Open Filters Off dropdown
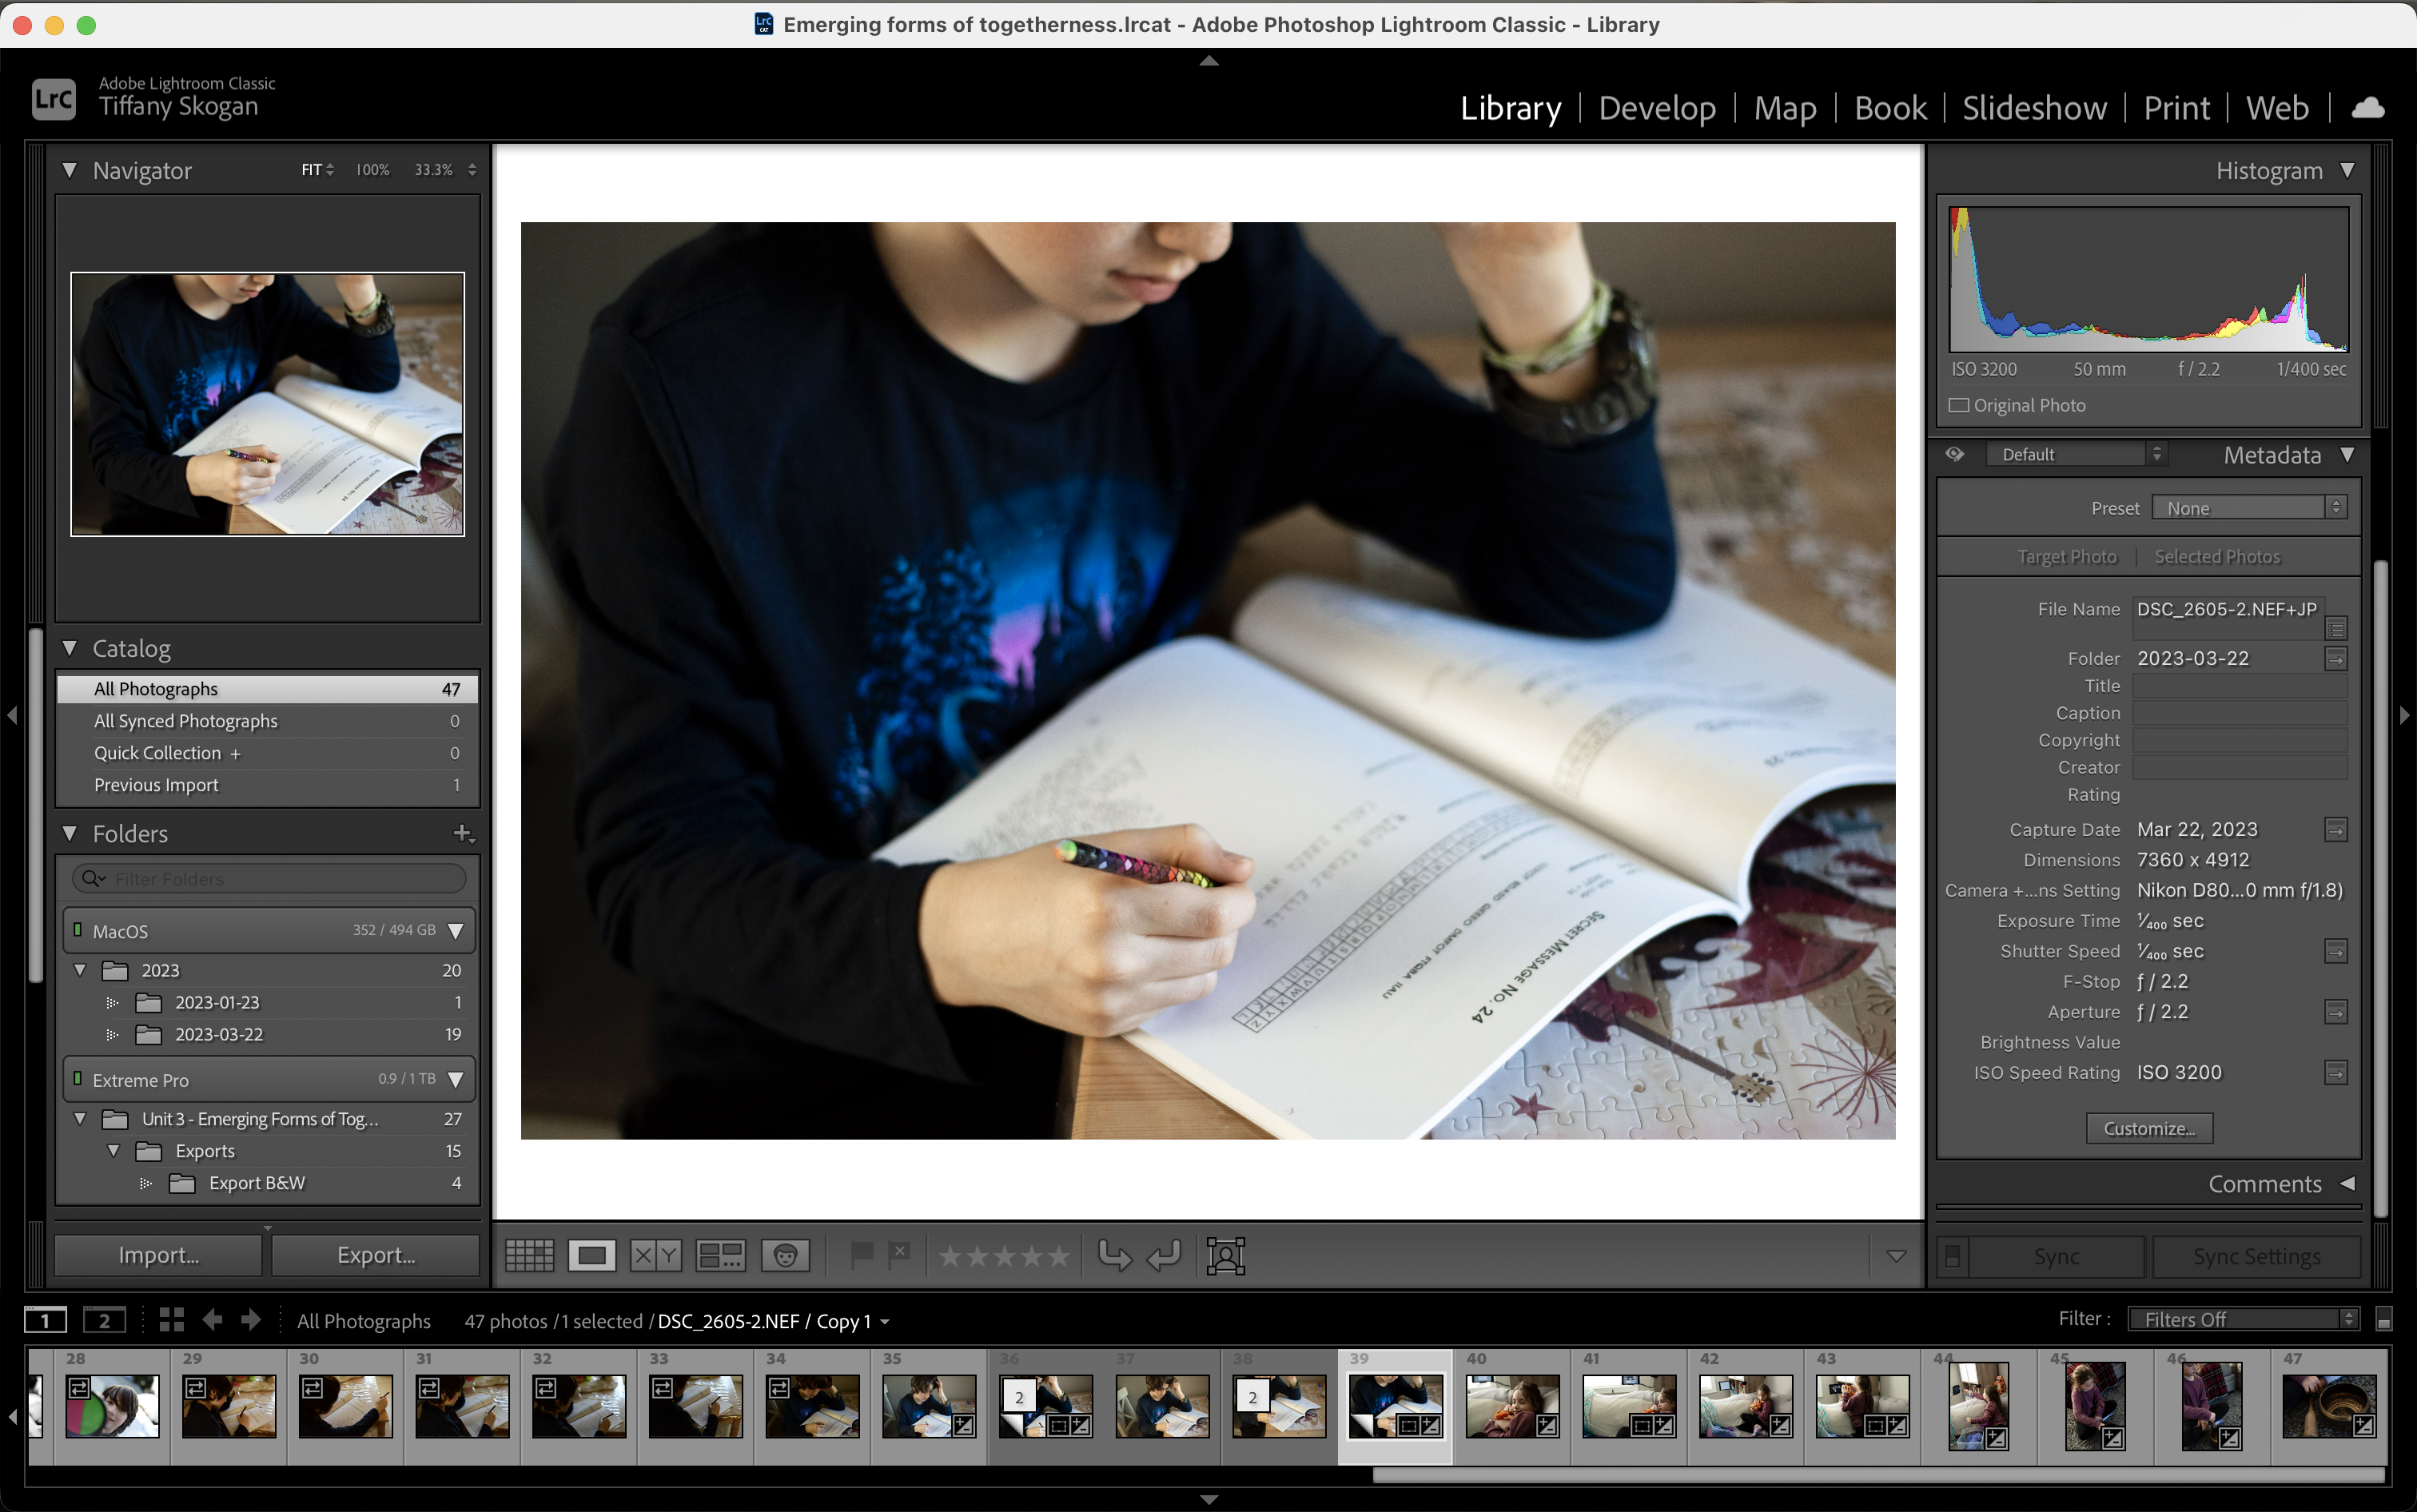The image size is (2417, 1512). 2243,1320
